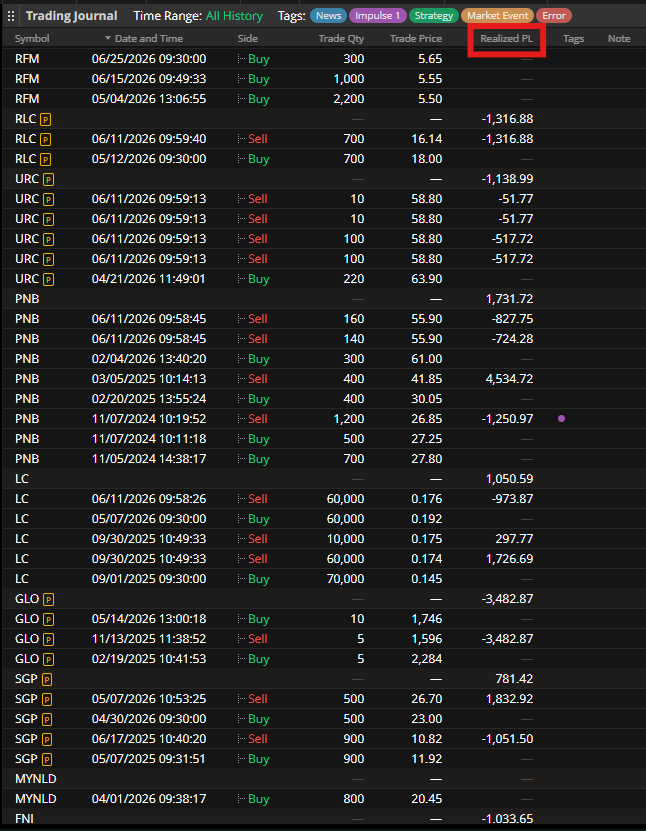Sort by the Trade Price column header
The height and width of the screenshot is (831, 646).
click(416, 39)
